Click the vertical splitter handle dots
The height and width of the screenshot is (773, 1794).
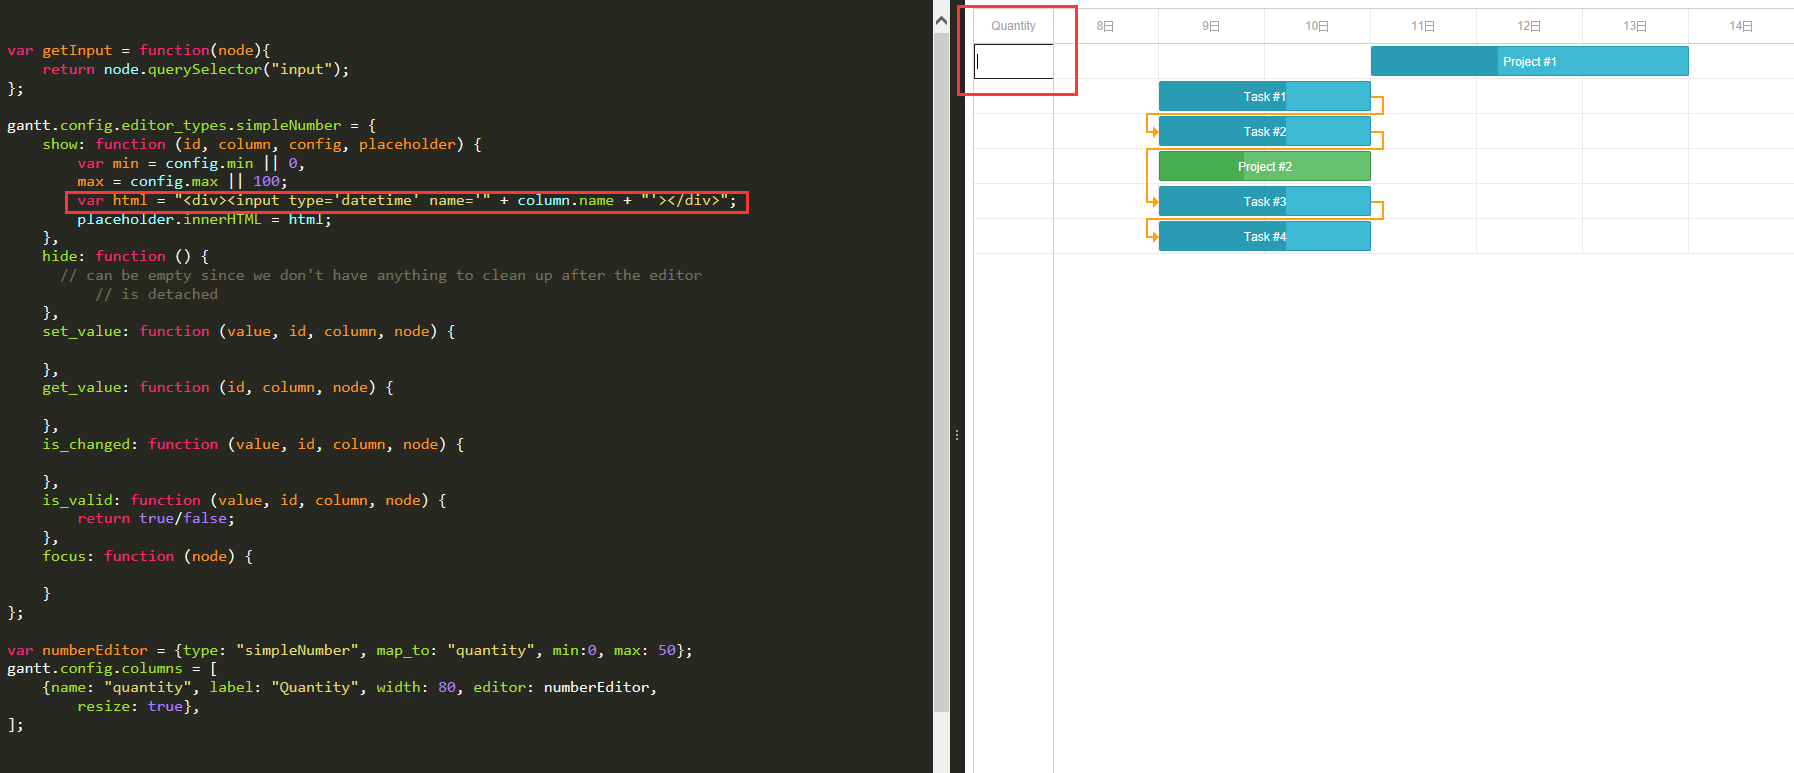tap(957, 435)
